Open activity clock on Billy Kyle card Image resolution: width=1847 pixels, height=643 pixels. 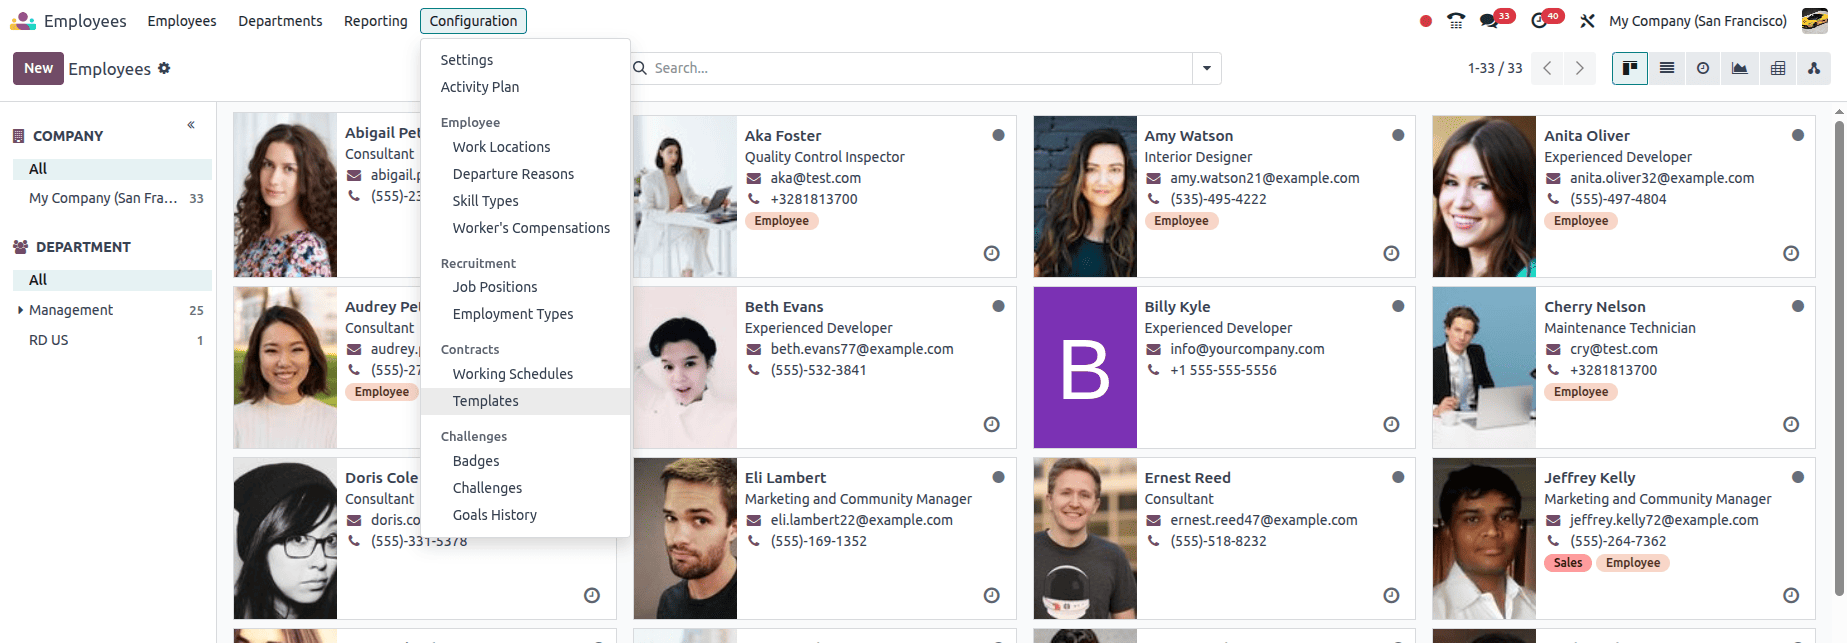point(1391,425)
